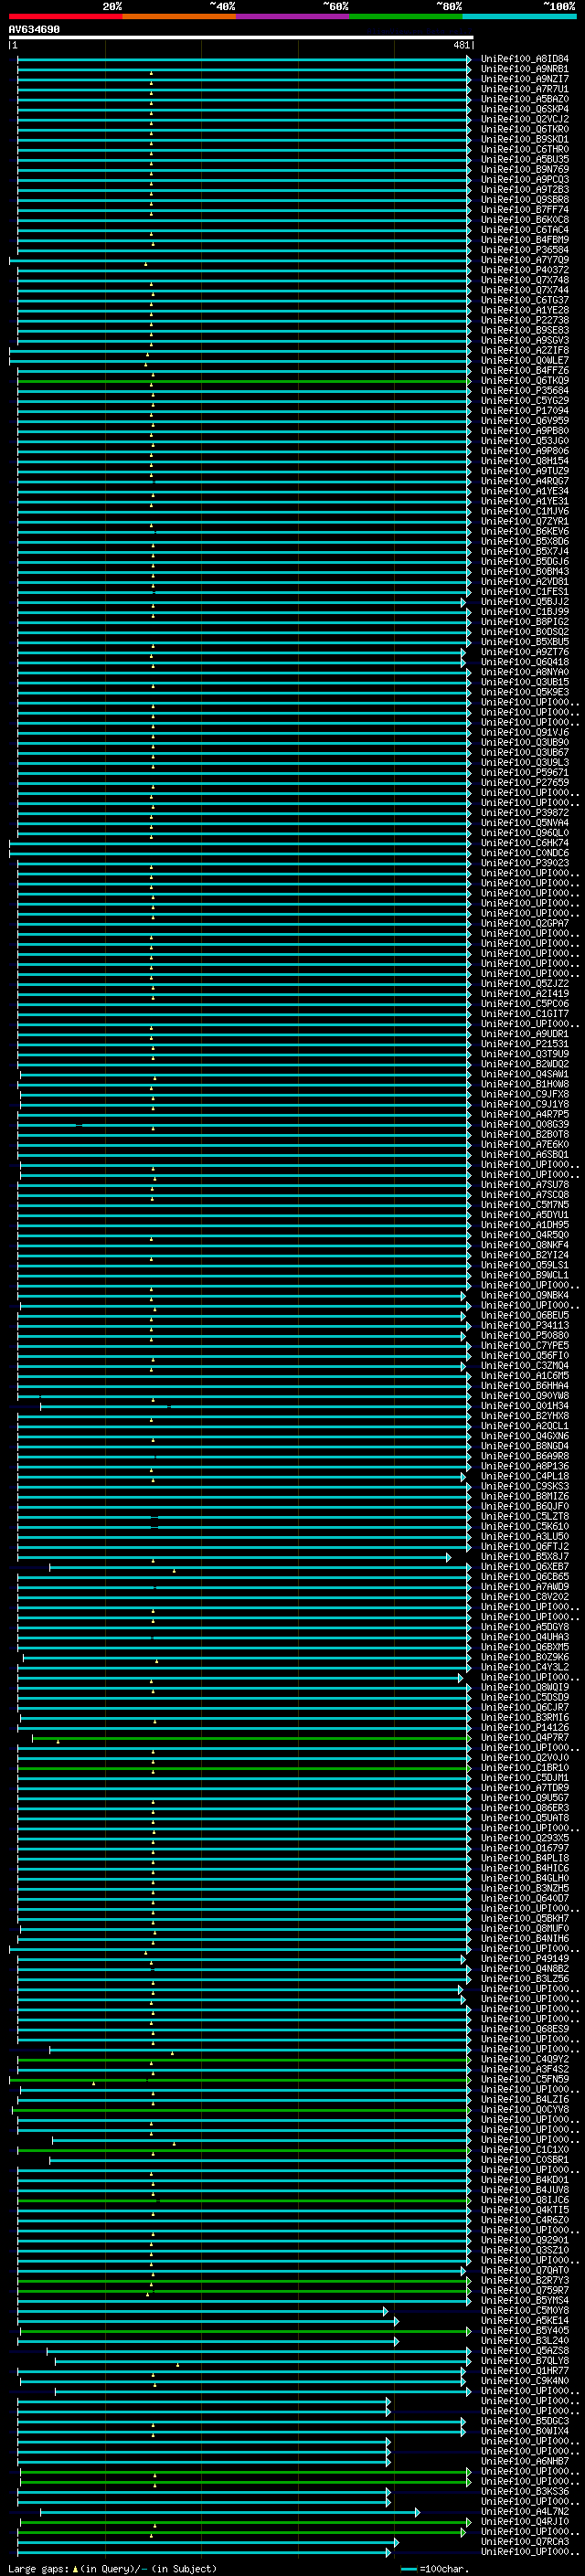
Task: Click the UniRef100_Q6XEB7 label
Action: tap(525, 1566)
